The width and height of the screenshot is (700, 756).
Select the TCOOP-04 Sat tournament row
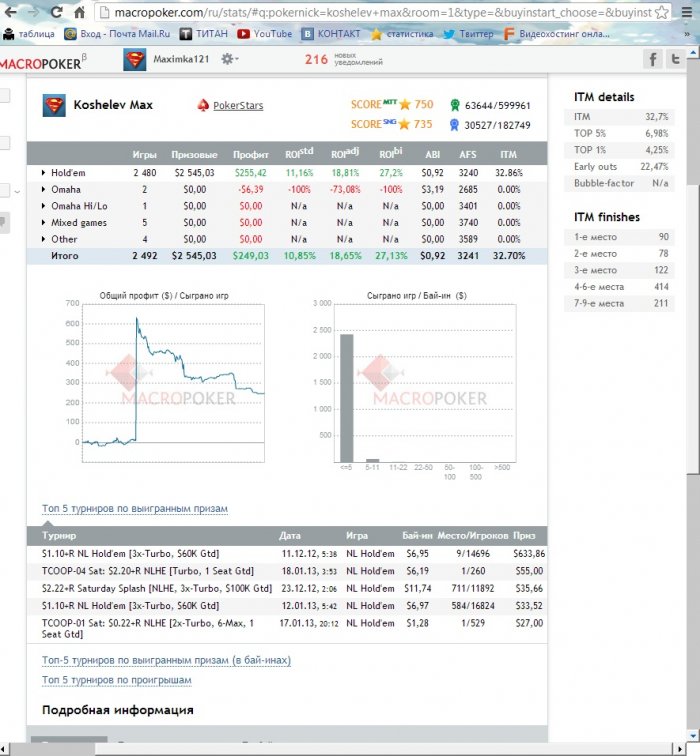287,571
